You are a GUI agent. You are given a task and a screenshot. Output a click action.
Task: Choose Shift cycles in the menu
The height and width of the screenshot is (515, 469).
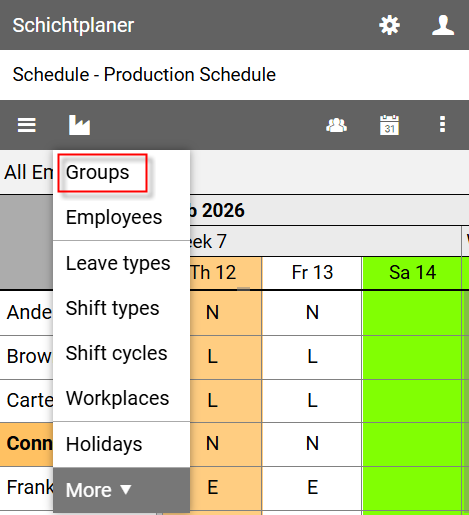coord(121,353)
